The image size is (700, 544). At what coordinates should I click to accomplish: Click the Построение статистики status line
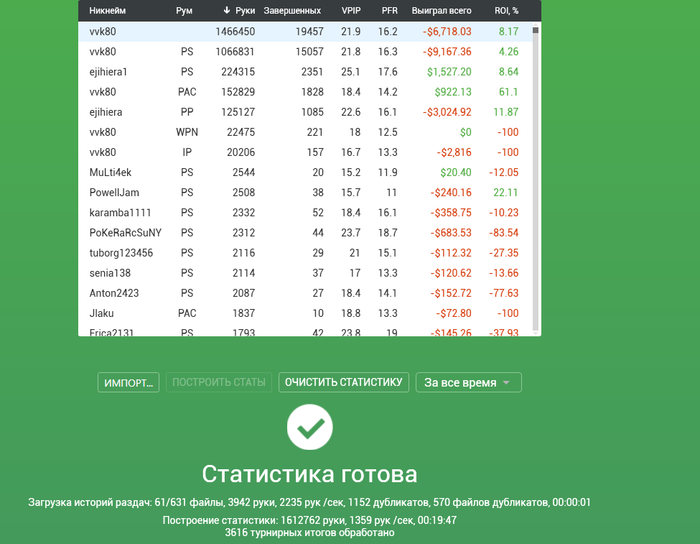309,520
